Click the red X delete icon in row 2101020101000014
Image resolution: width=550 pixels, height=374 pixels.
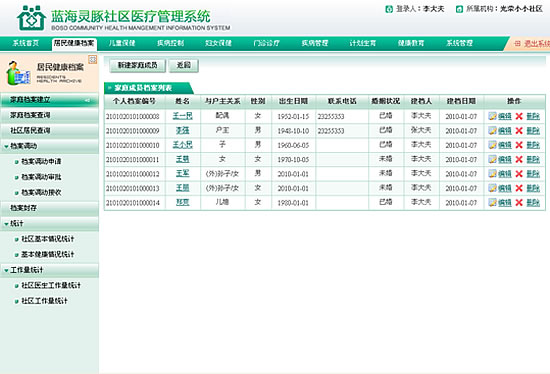[x=519, y=202]
